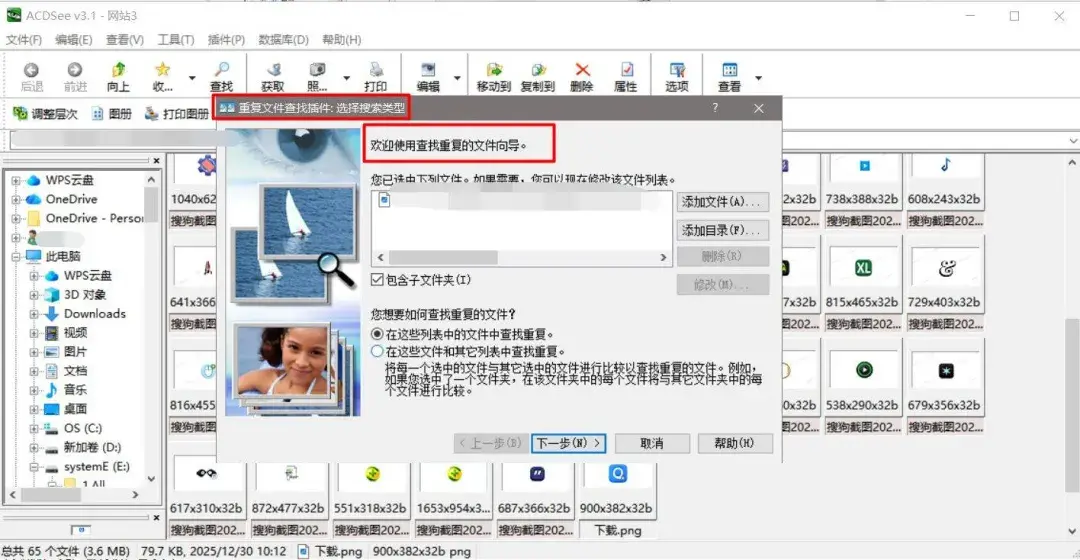
Task: Open the 数据库(D) menu
Action: (284, 40)
